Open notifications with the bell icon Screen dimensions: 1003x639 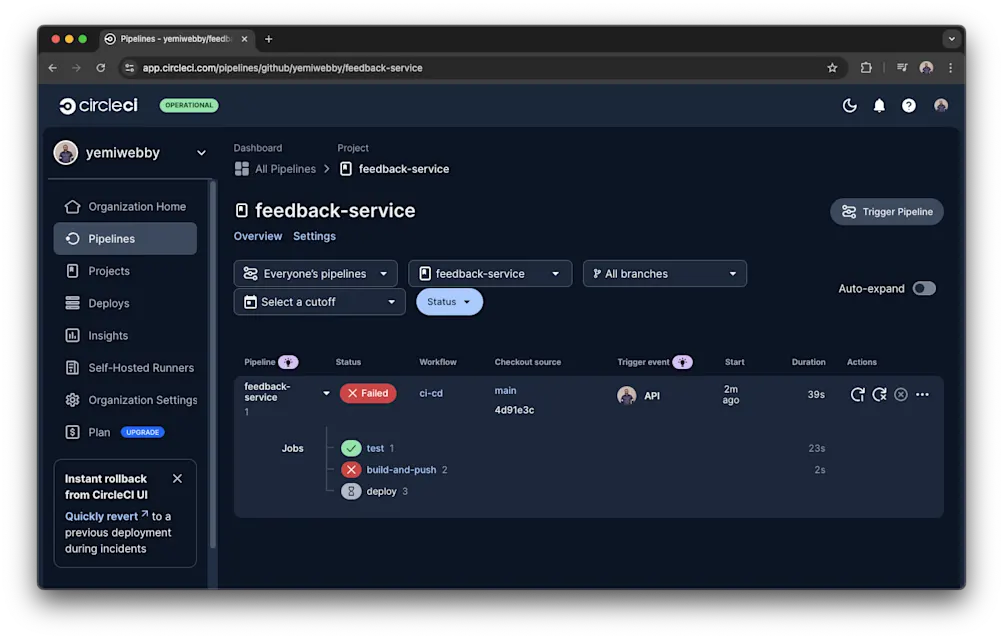click(x=879, y=105)
